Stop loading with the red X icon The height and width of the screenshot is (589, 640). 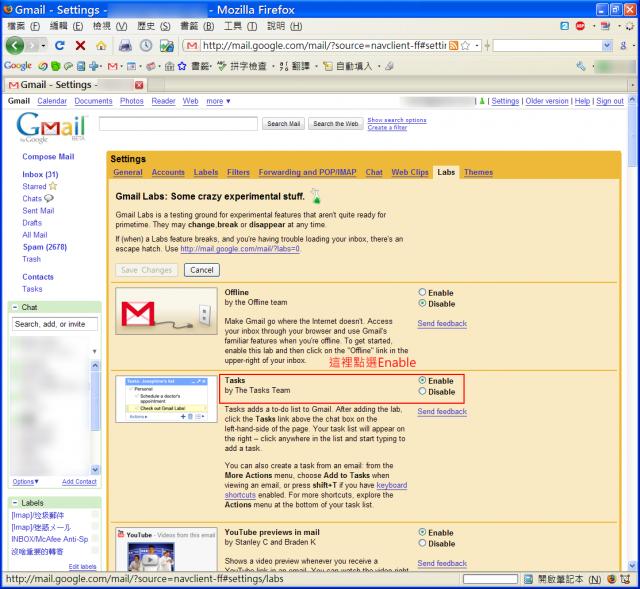point(80,45)
